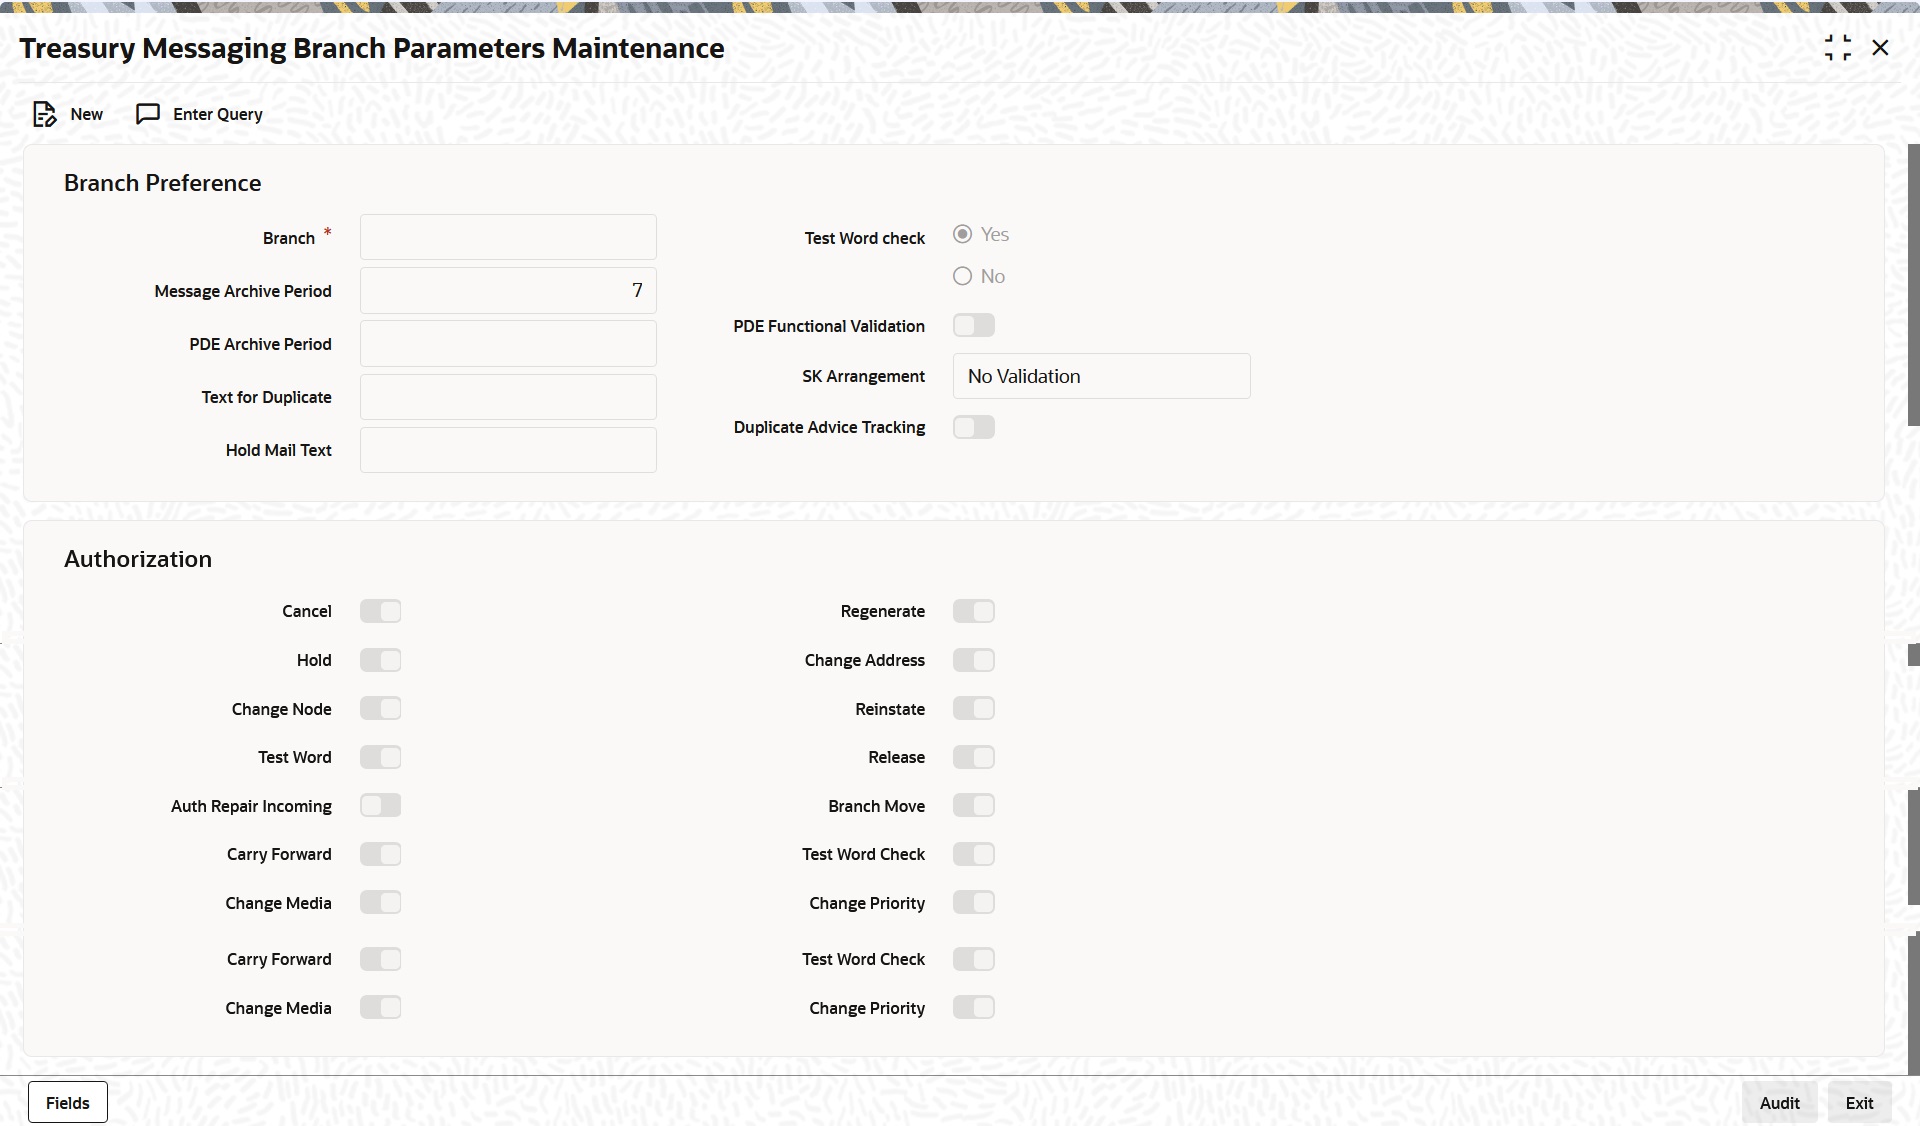Viewport: 1920px width, 1126px height.
Task: Select Yes for Test Word check
Action: coord(962,234)
